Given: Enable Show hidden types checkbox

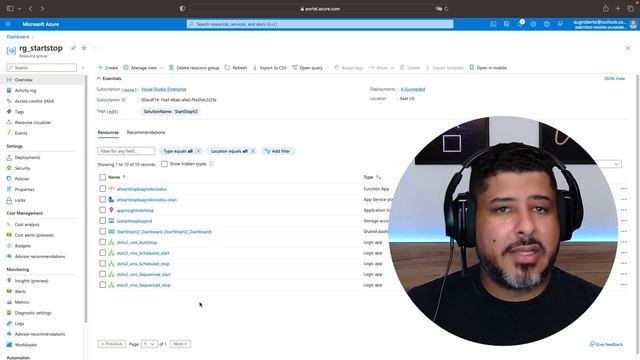Looking at the screenshot, I should [x=164, y=164].
